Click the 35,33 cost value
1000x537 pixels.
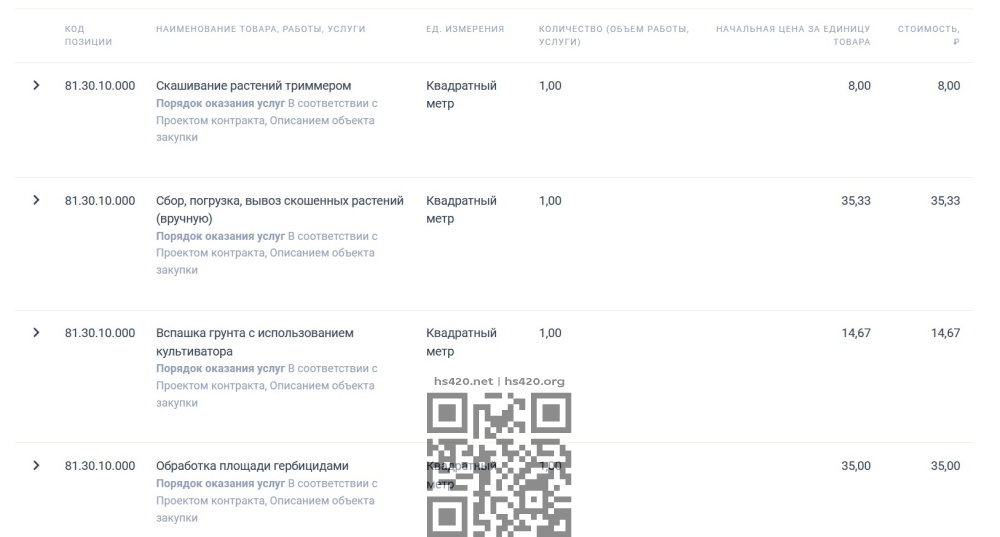(945, 200)
